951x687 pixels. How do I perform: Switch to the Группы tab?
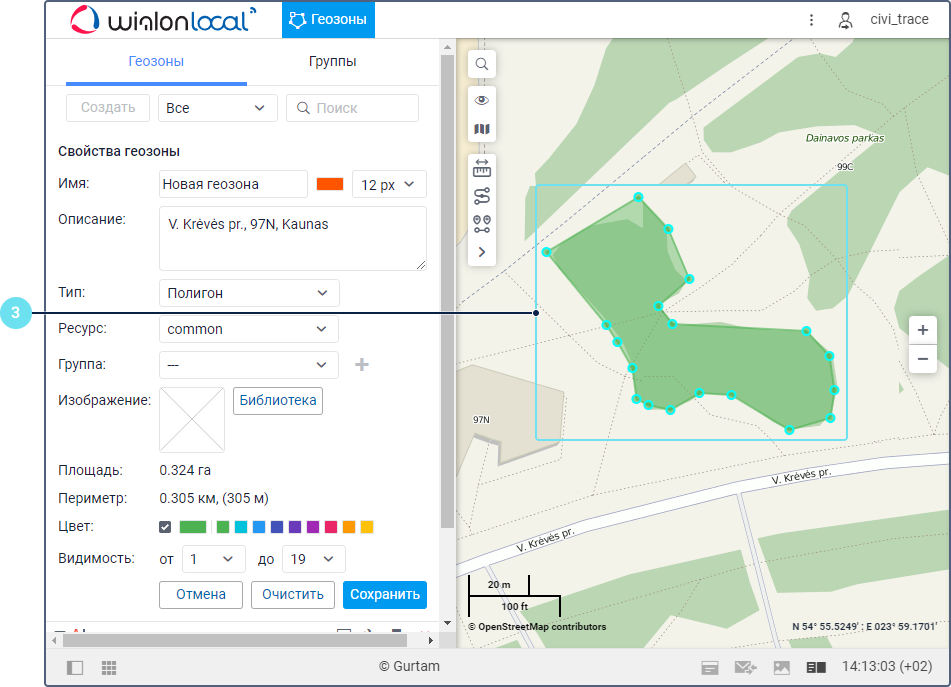coord(332,62)
